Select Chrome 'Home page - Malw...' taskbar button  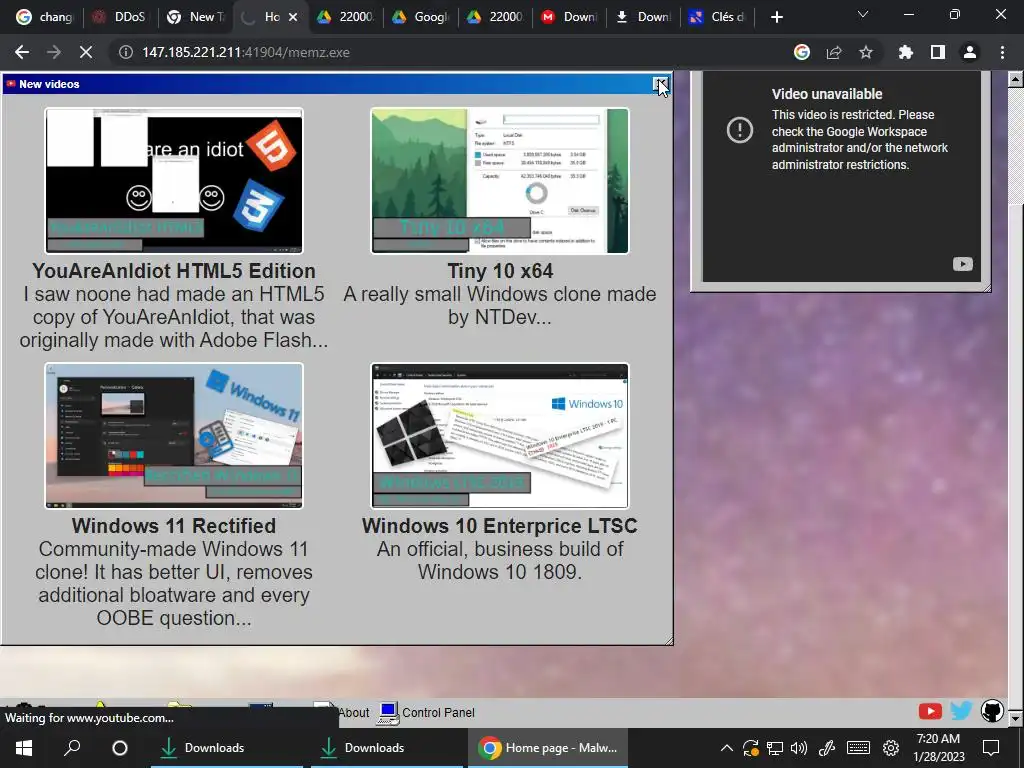(547, 748)
